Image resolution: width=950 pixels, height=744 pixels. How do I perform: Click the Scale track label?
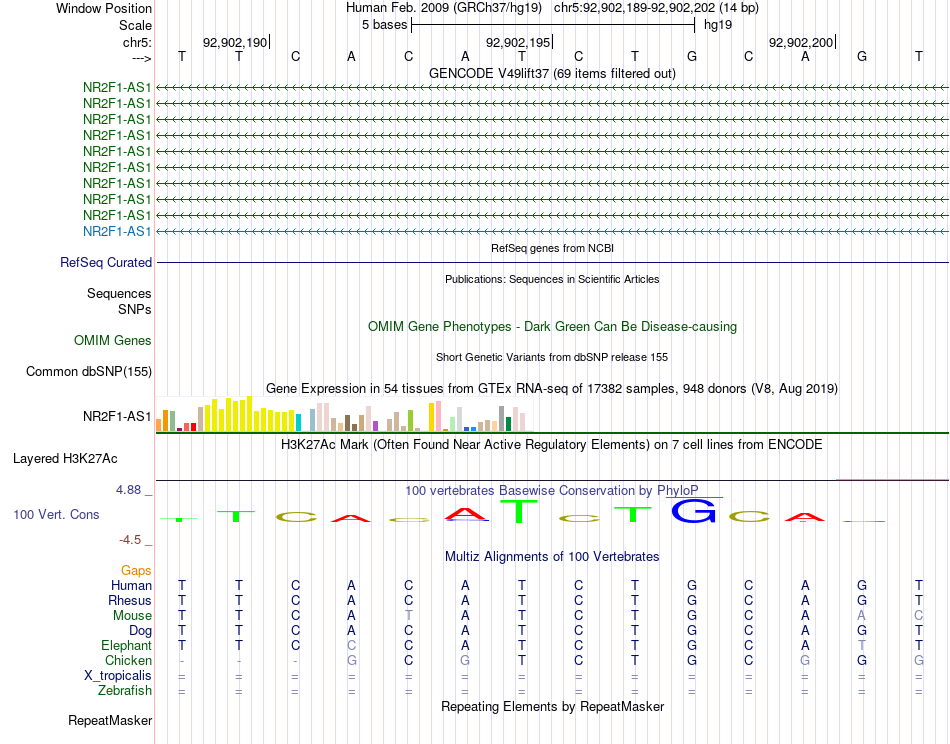click(x=135, y=25)
